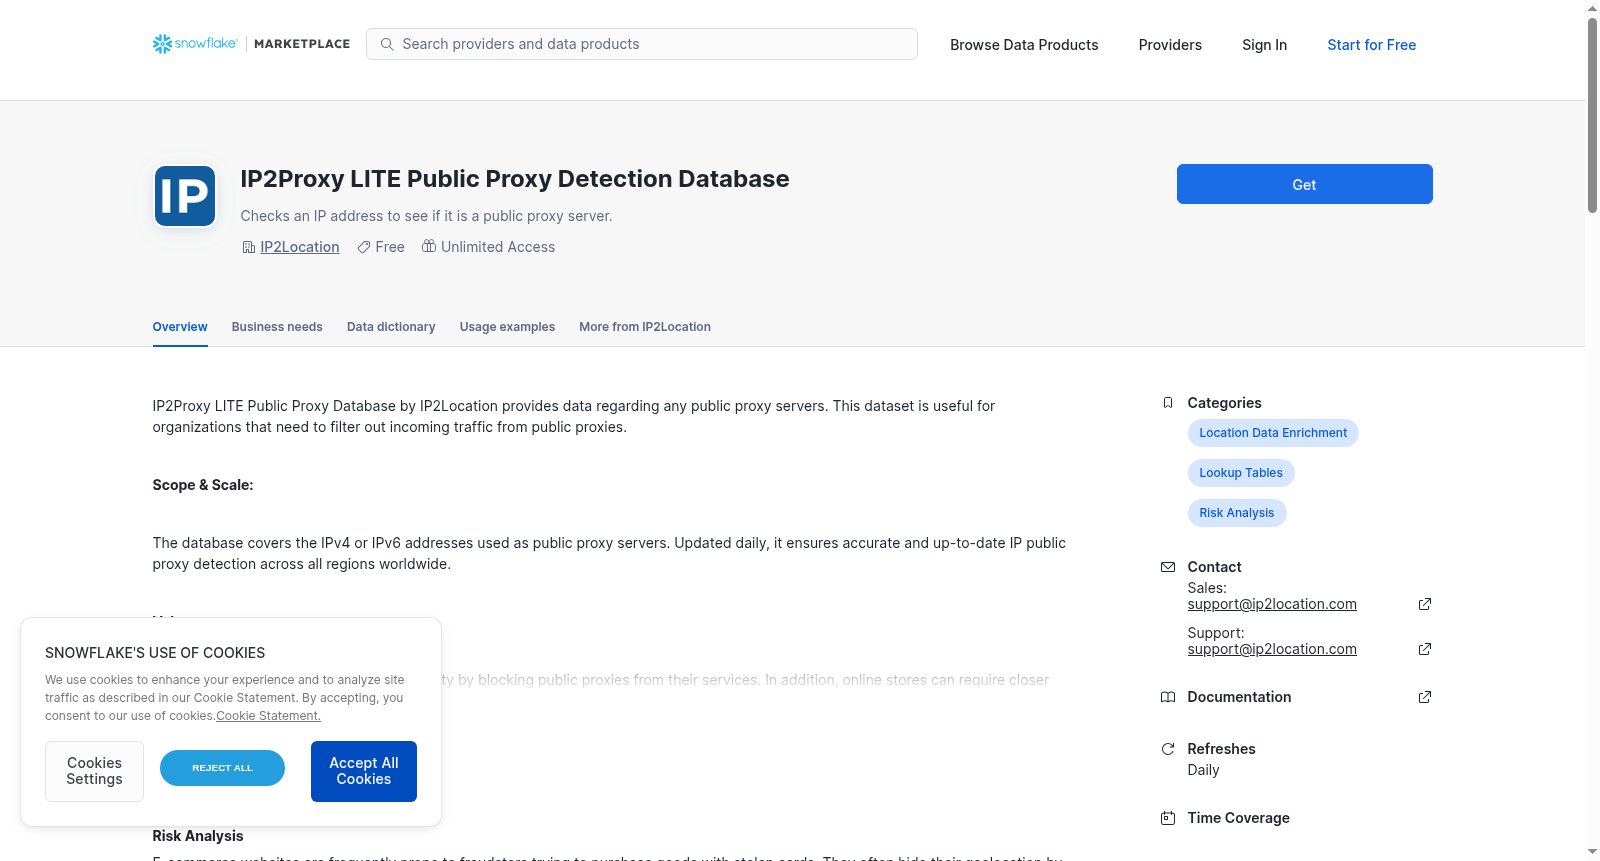This screenshot has width=1600, height=861.
Task: Click the Support support@ip2location.com email link
Action: click(x=1272, y=649)
